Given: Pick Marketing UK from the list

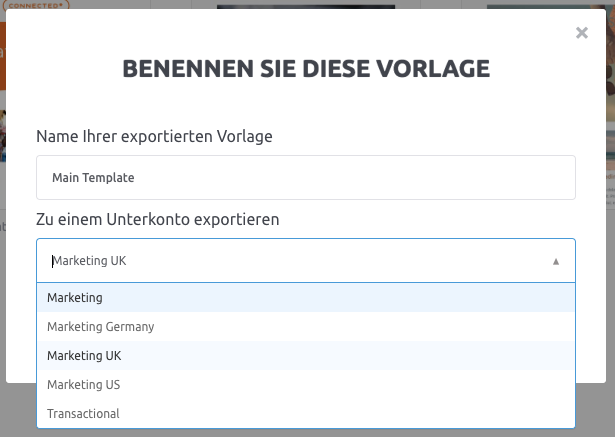Looking at the screenshot, I should [x=306, y=356].
